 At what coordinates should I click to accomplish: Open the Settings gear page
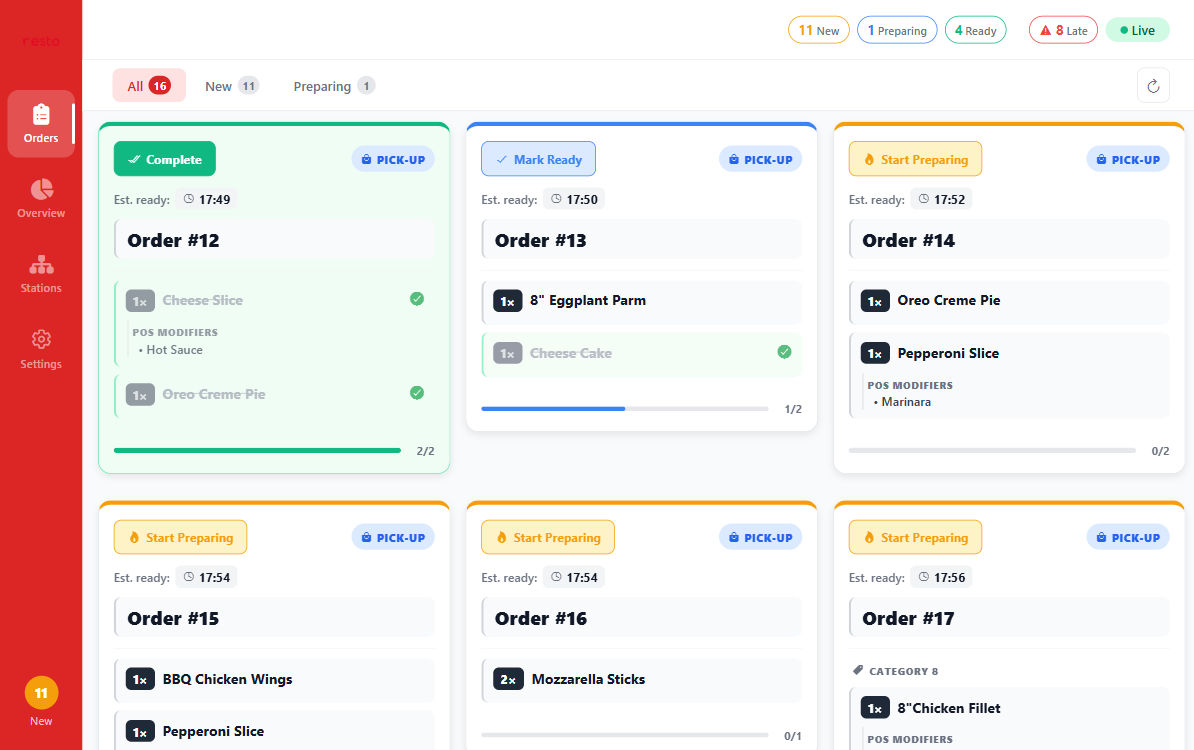pos(41,349)
